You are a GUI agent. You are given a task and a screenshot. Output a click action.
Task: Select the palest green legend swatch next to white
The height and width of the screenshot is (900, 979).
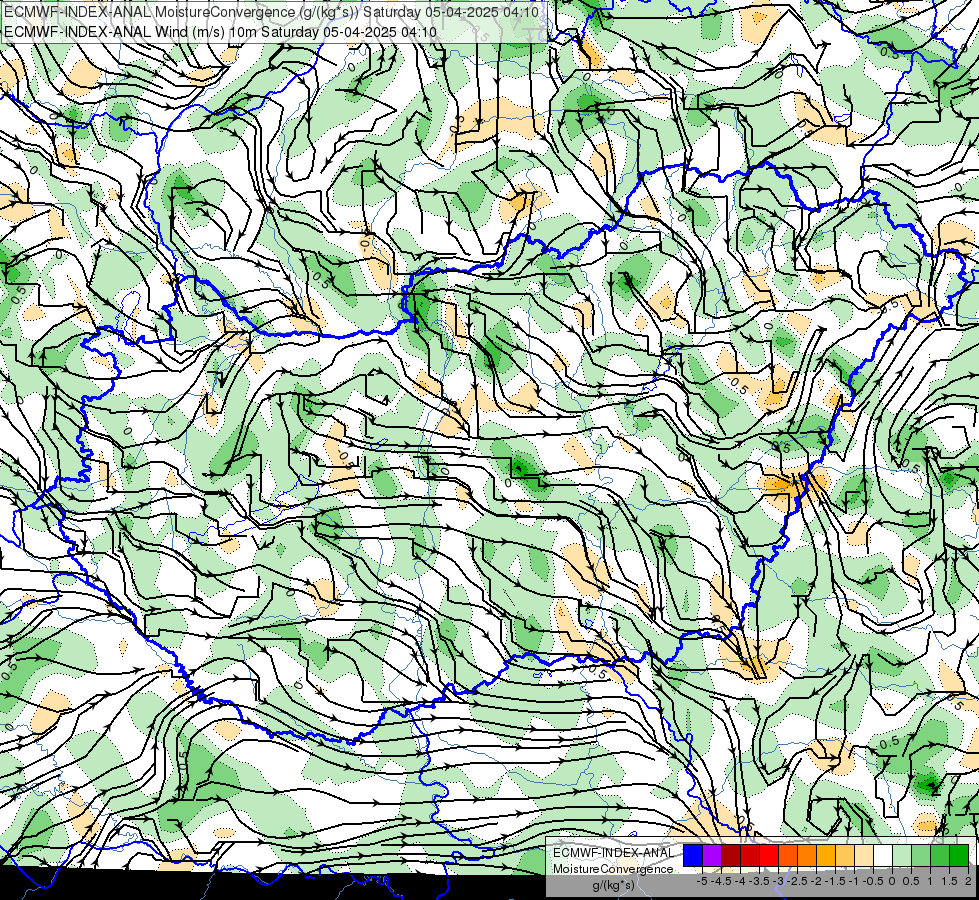click(x=902, y=855)
